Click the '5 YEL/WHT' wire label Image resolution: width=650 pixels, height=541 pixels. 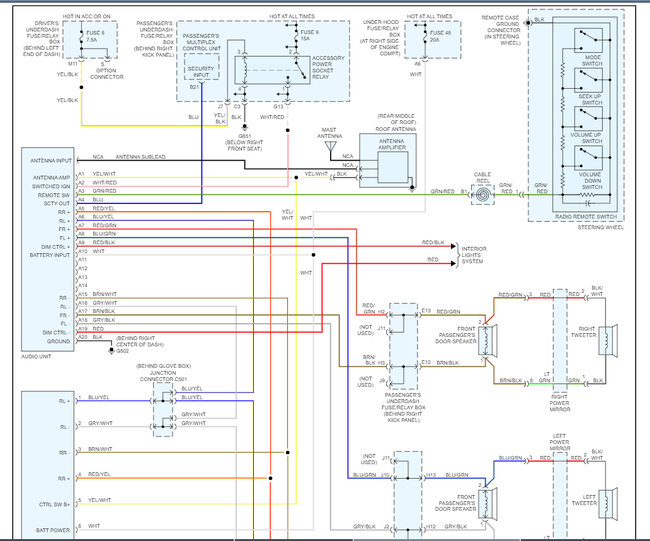(x=95, y=500)
